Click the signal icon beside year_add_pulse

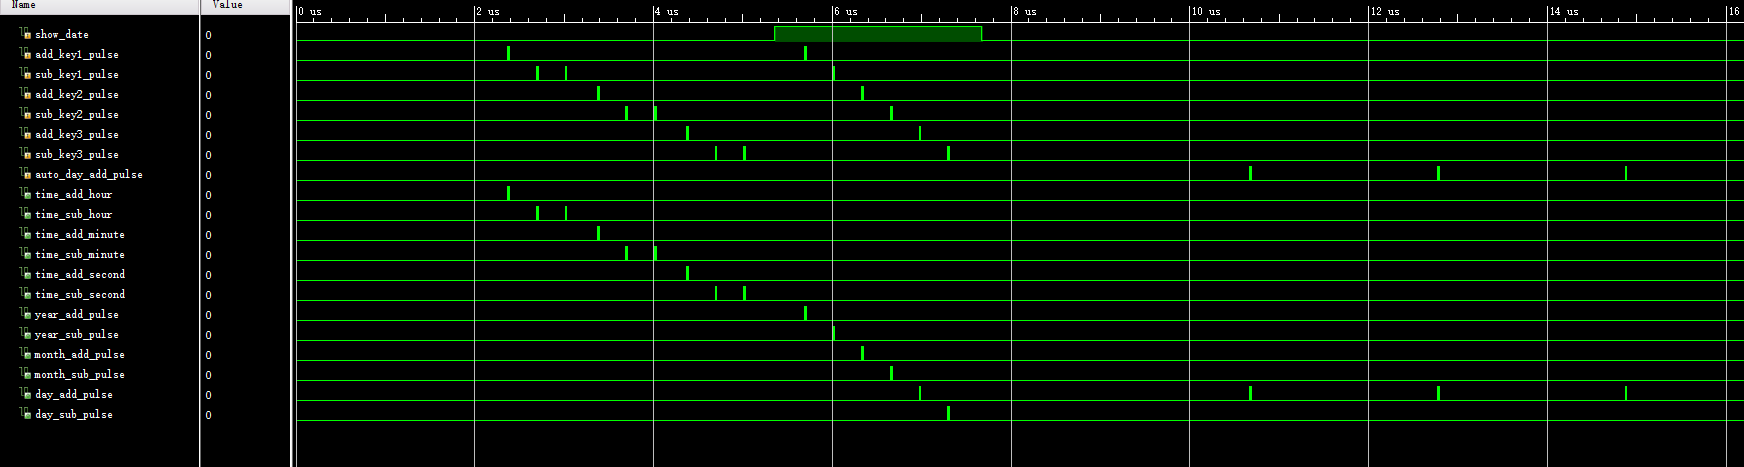25,314
